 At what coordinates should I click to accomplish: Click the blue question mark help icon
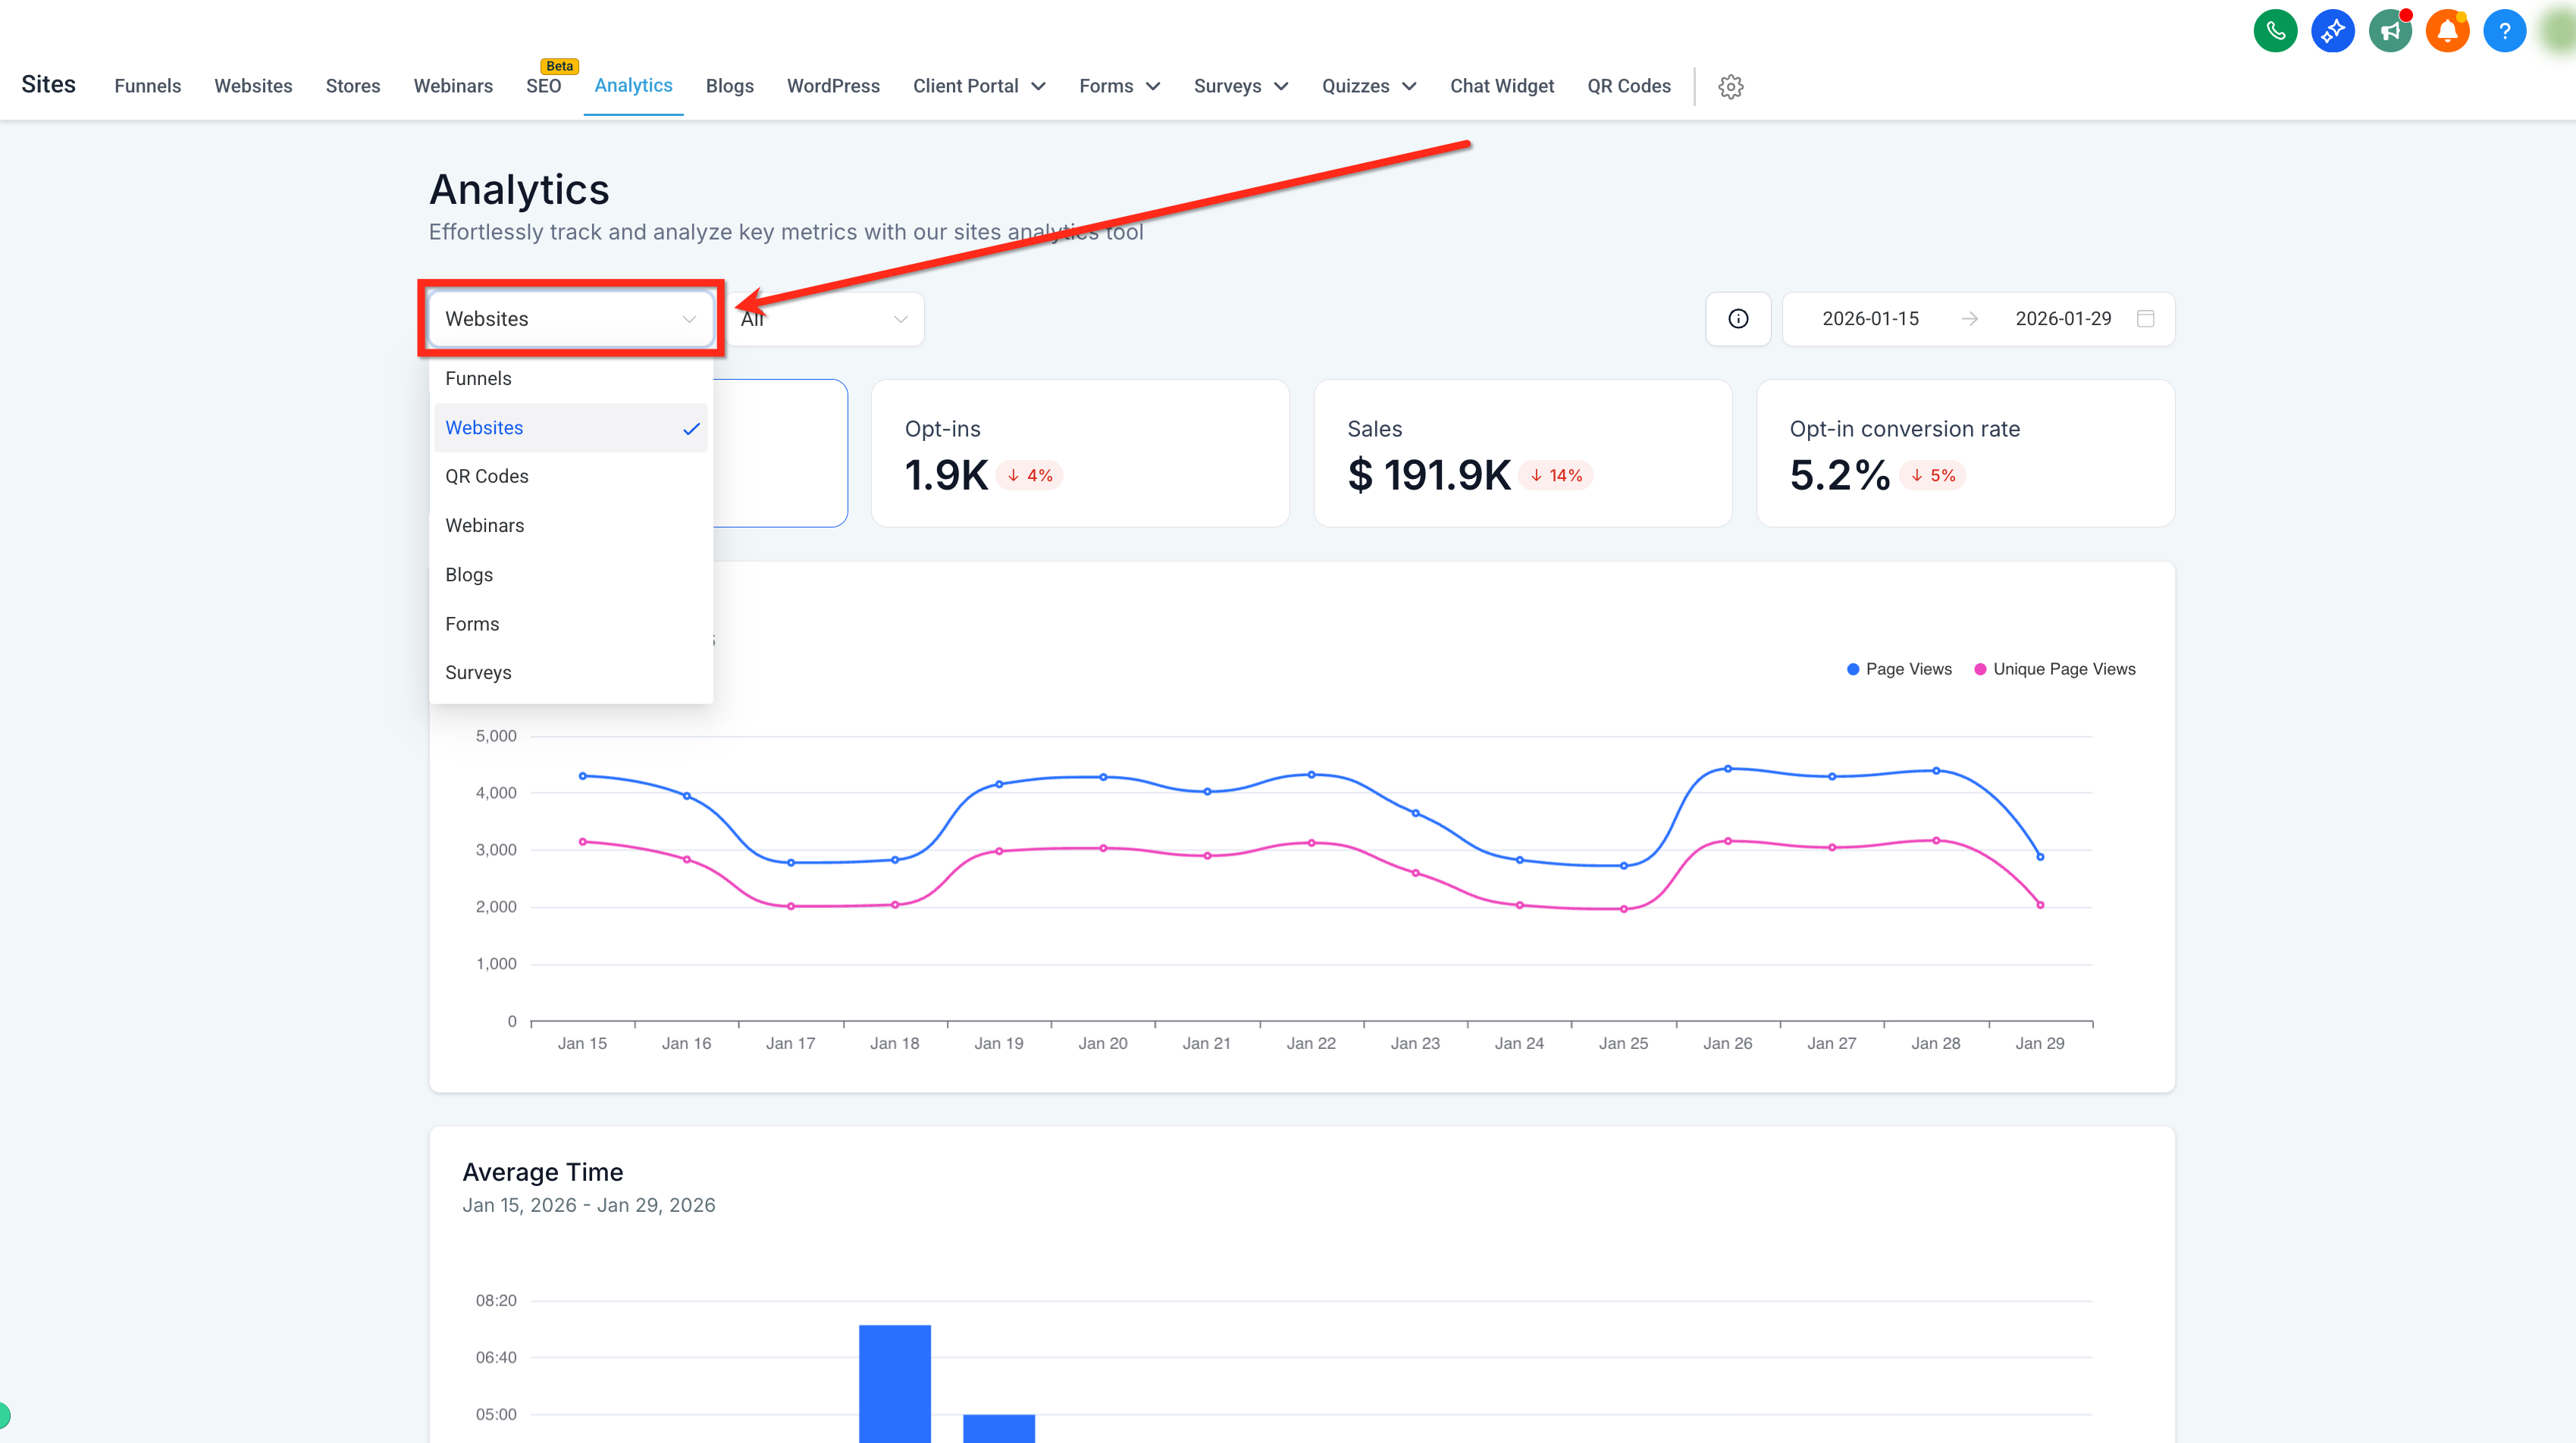coord(2504,31)
